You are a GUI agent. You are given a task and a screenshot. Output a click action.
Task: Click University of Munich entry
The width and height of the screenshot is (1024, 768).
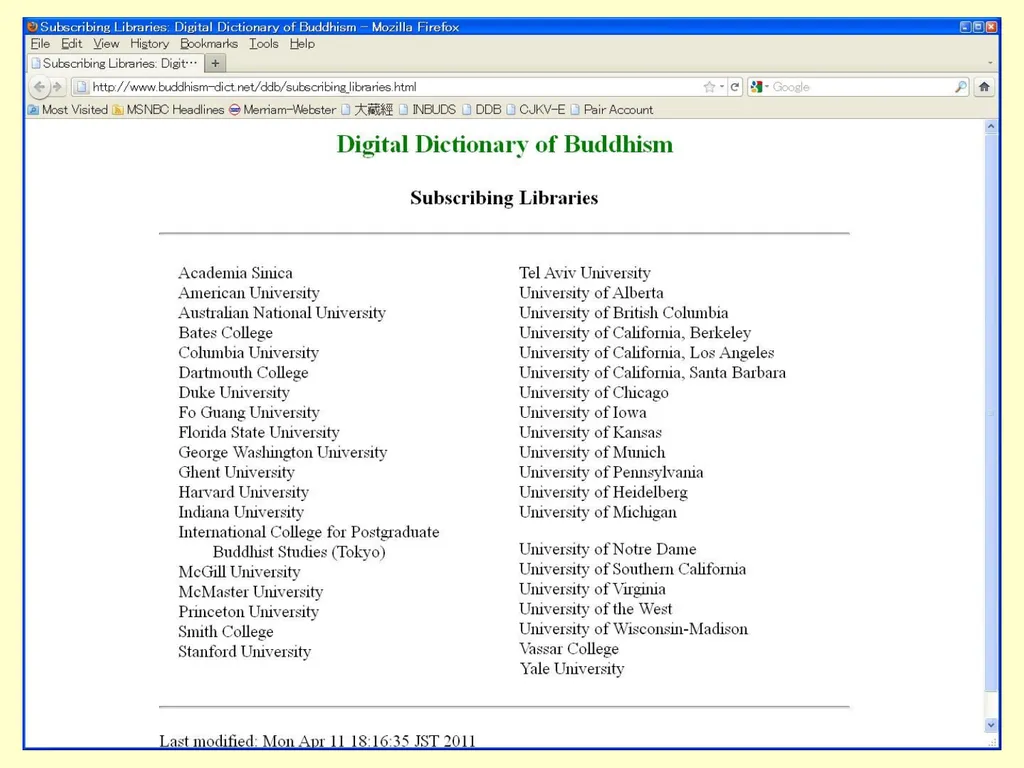pos(592,453)
